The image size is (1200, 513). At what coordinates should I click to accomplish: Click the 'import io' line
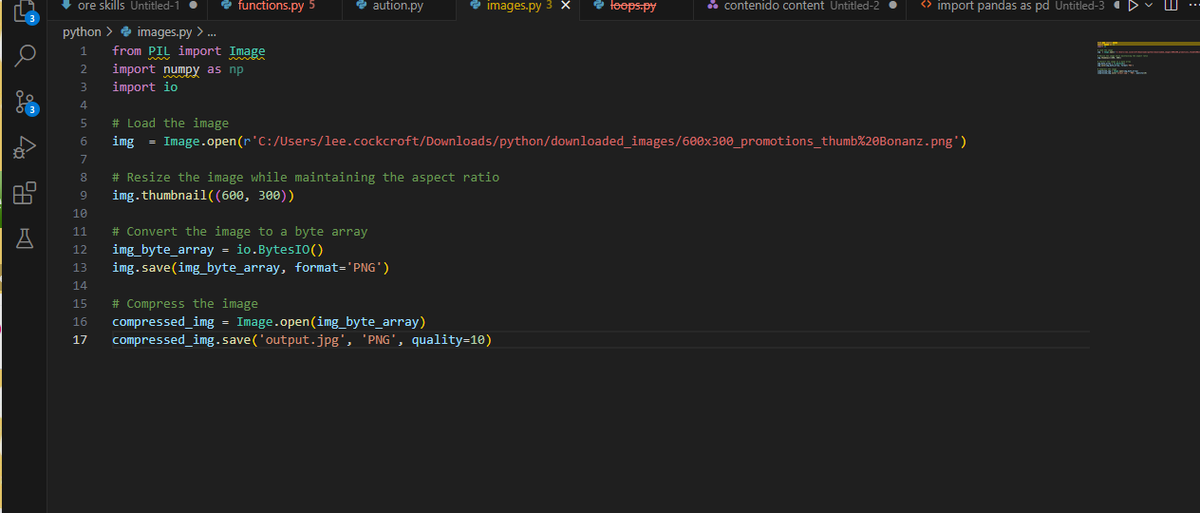click(145, 87)
